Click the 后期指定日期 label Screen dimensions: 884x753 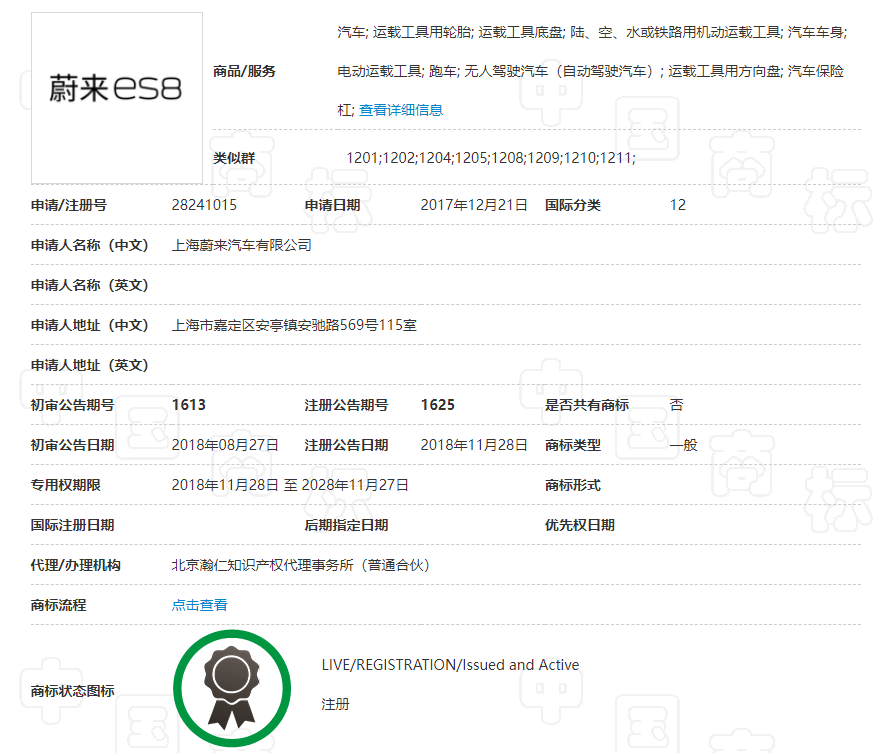tap(346, 525)
